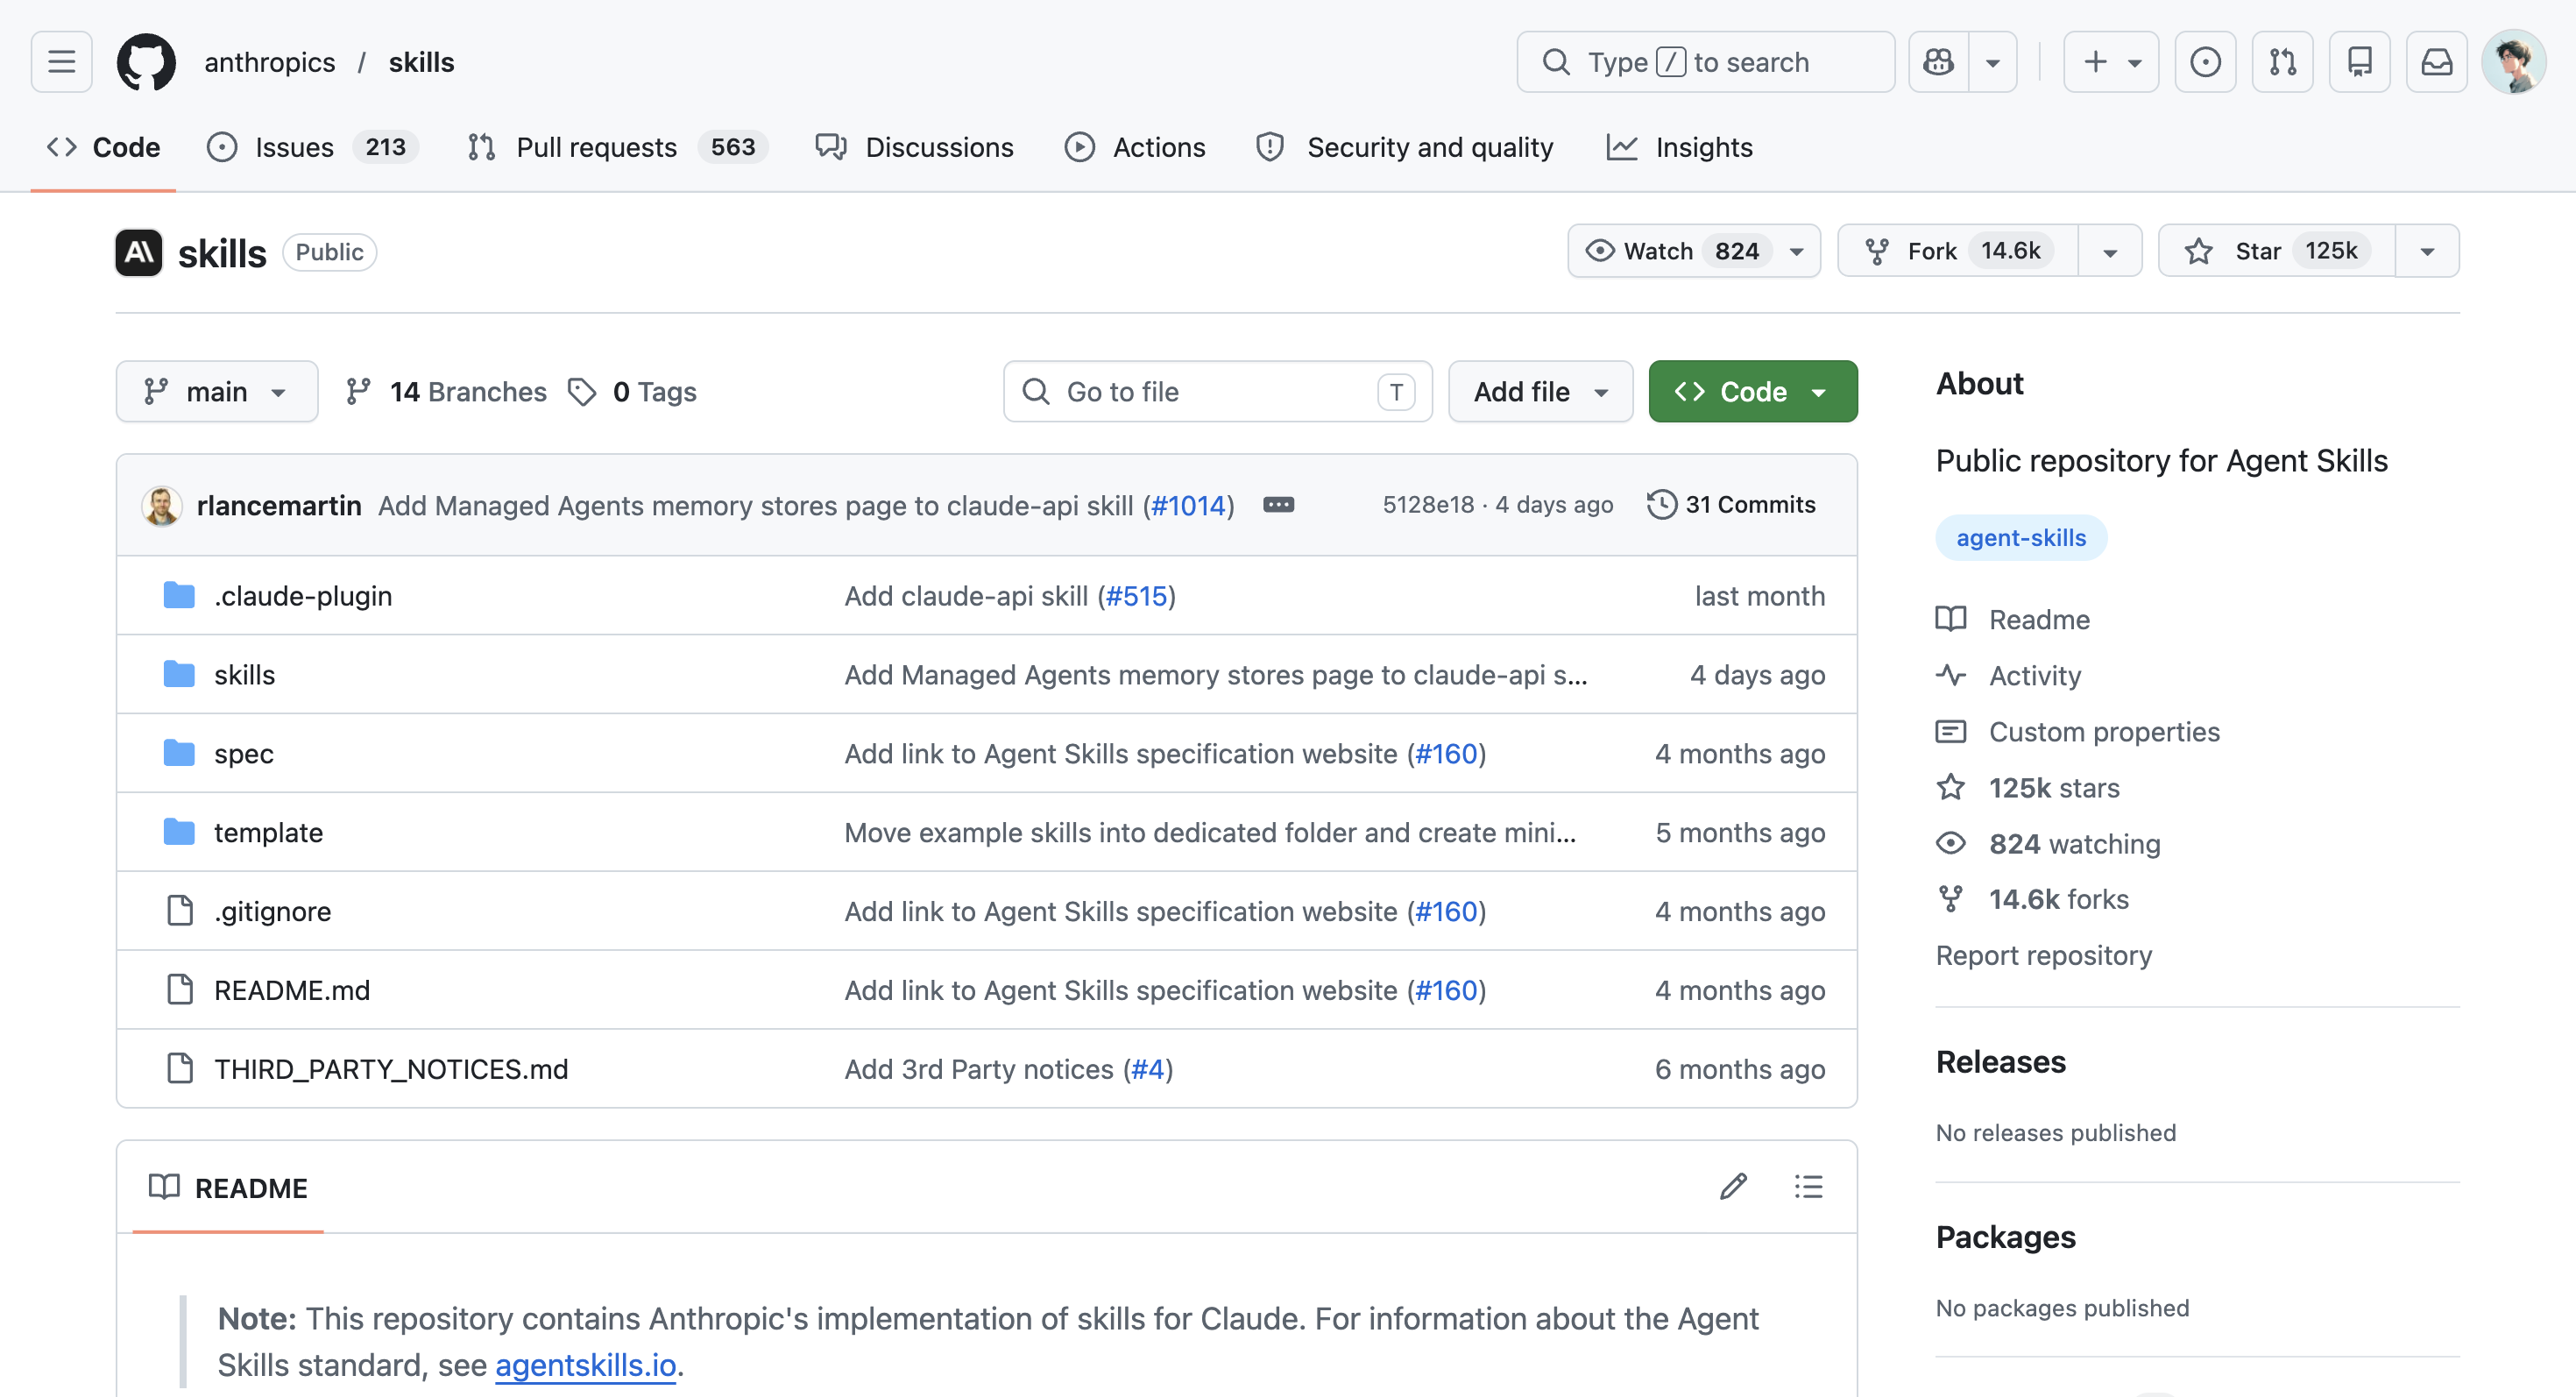View 824 watching link
Screen dimensions: 2576x1397
(2048, 843)
